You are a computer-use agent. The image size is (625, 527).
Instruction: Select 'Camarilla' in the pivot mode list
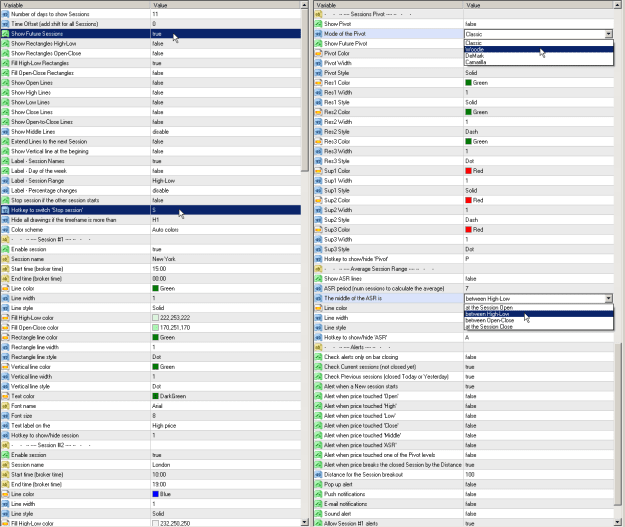click(539, 62)
